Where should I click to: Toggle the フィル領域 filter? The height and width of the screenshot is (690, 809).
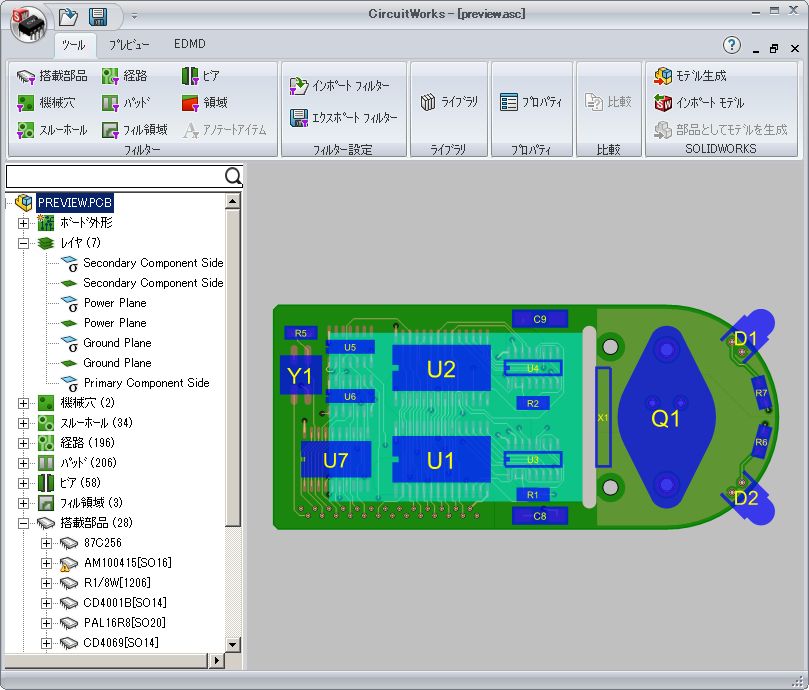tap(135, 130)
